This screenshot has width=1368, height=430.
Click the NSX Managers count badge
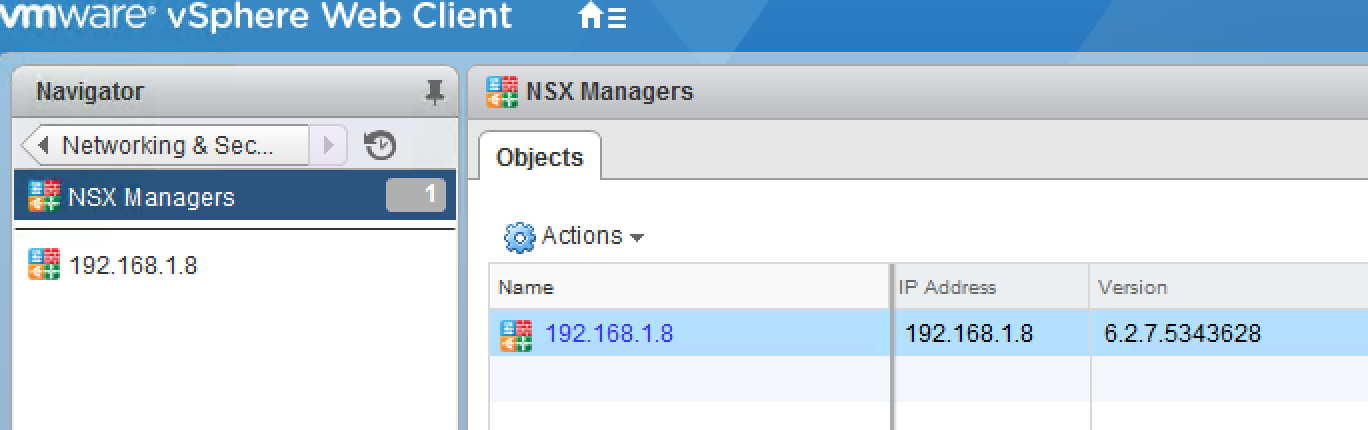pos(415,196)
